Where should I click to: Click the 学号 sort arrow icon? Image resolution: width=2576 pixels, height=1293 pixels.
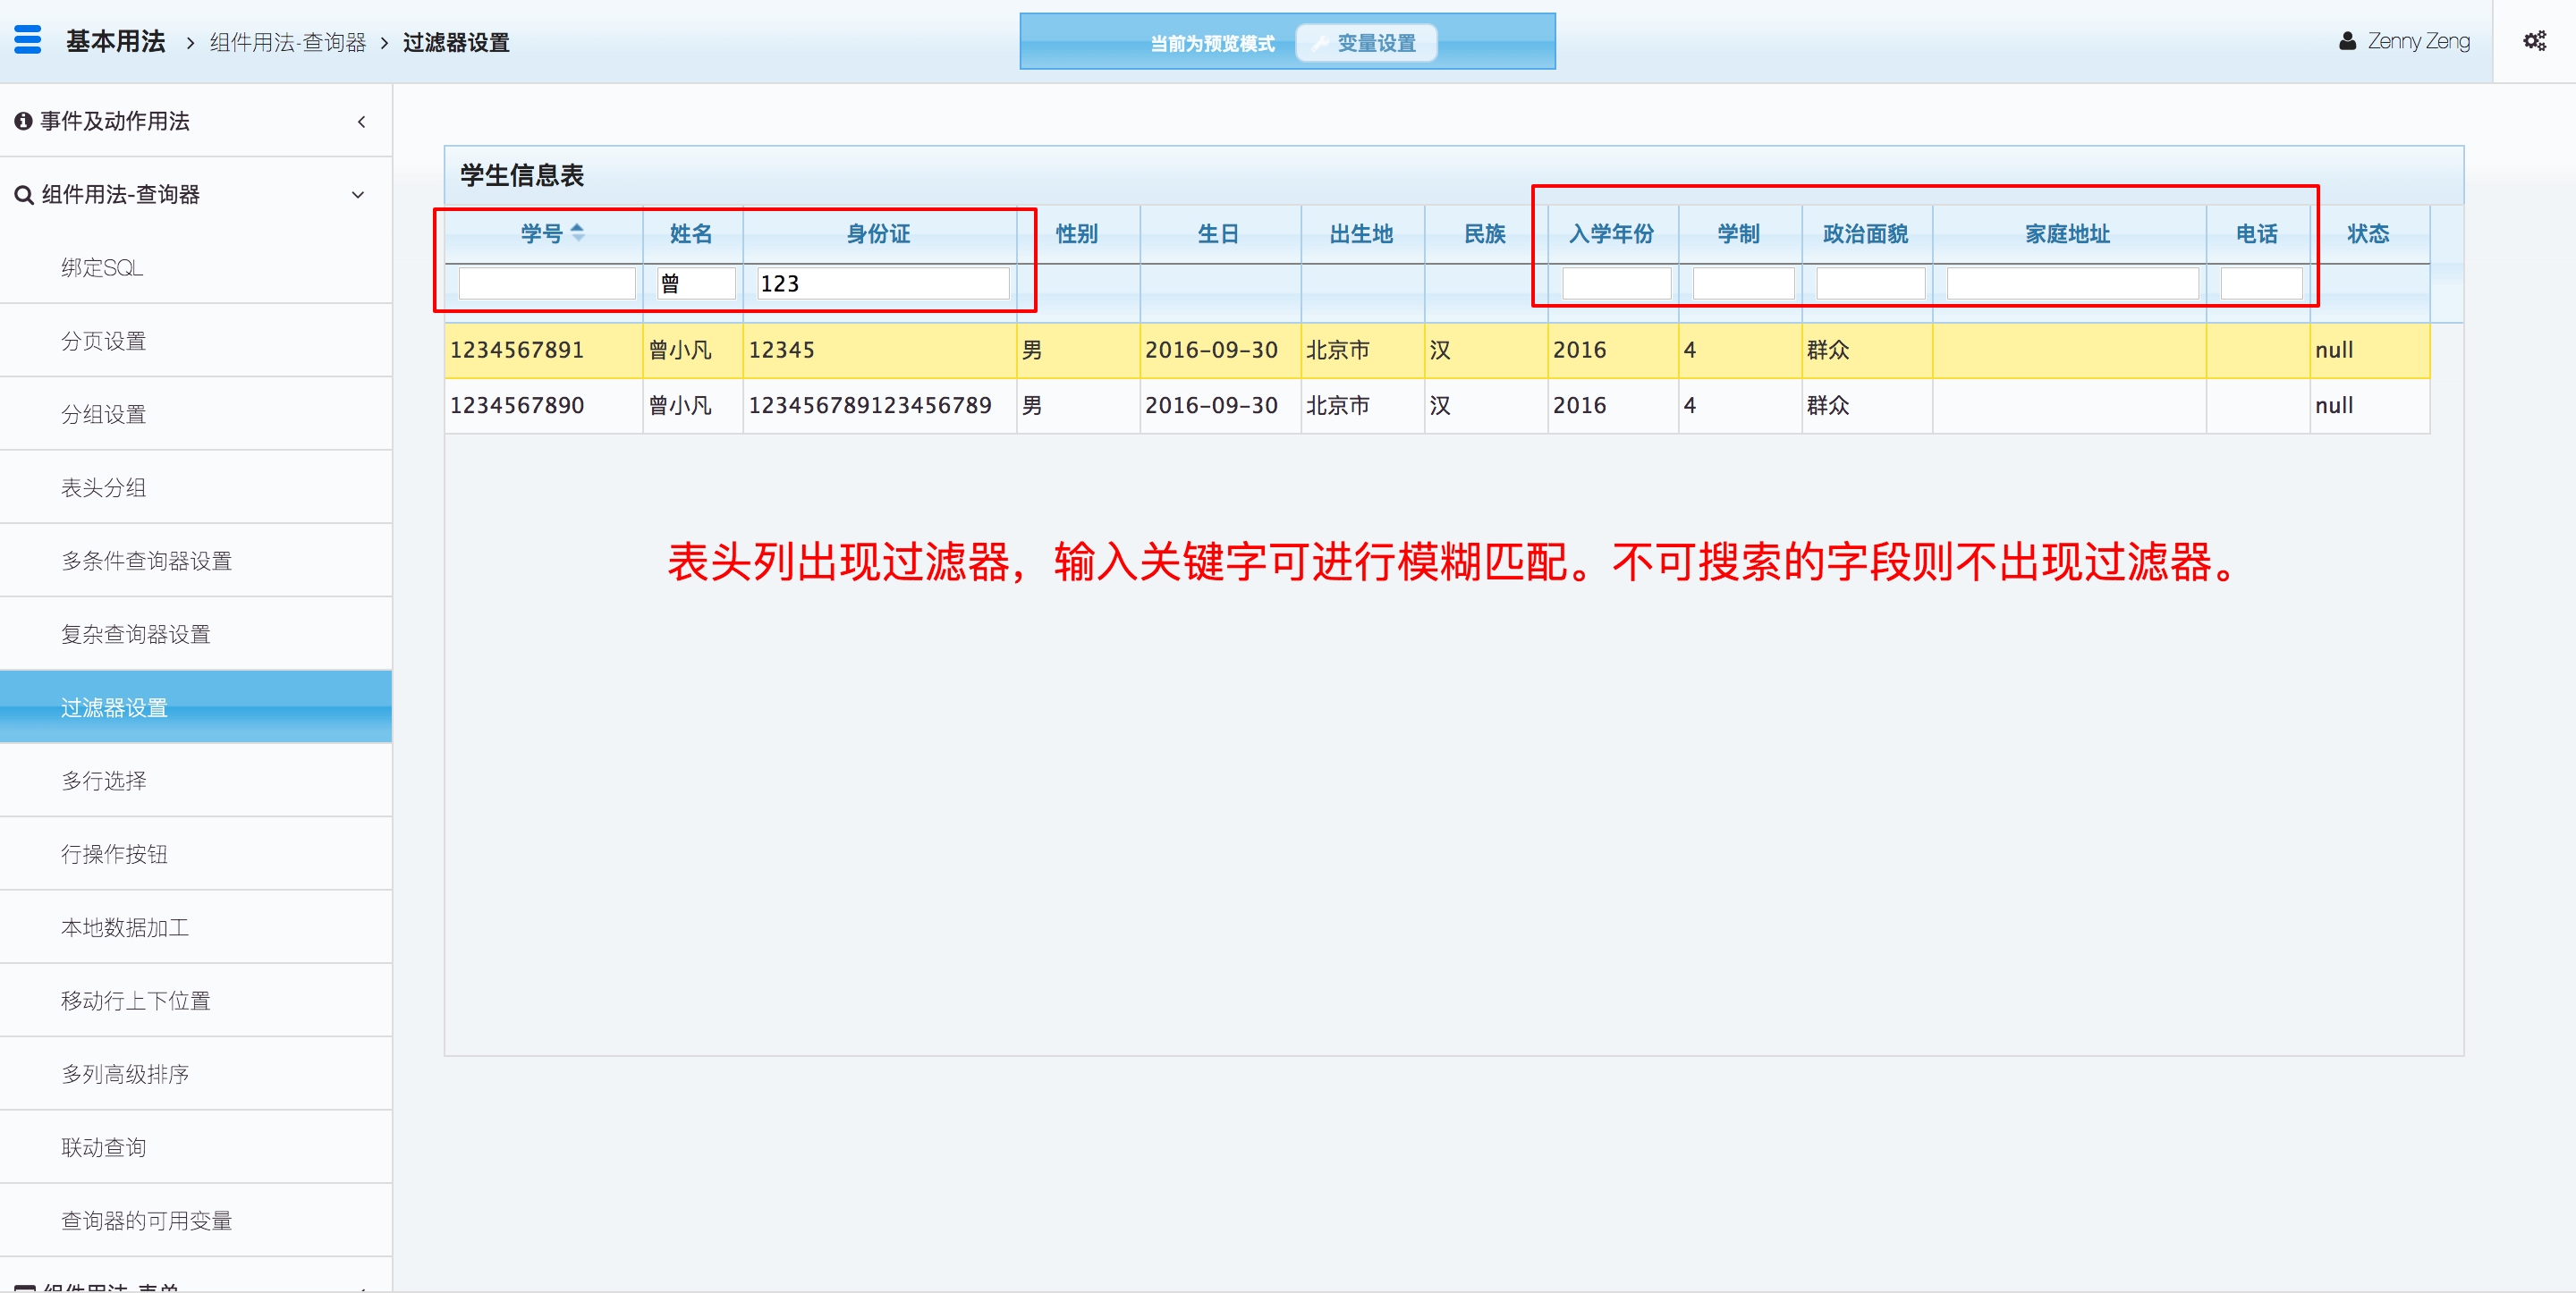tap(577, 233)
